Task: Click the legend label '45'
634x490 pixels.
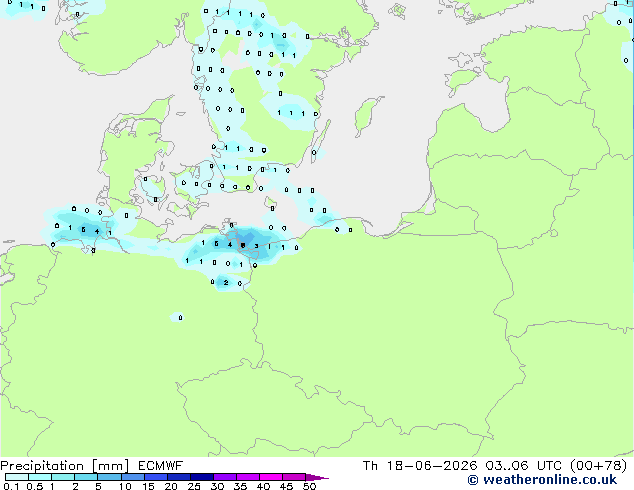Action: pos(286,486)
